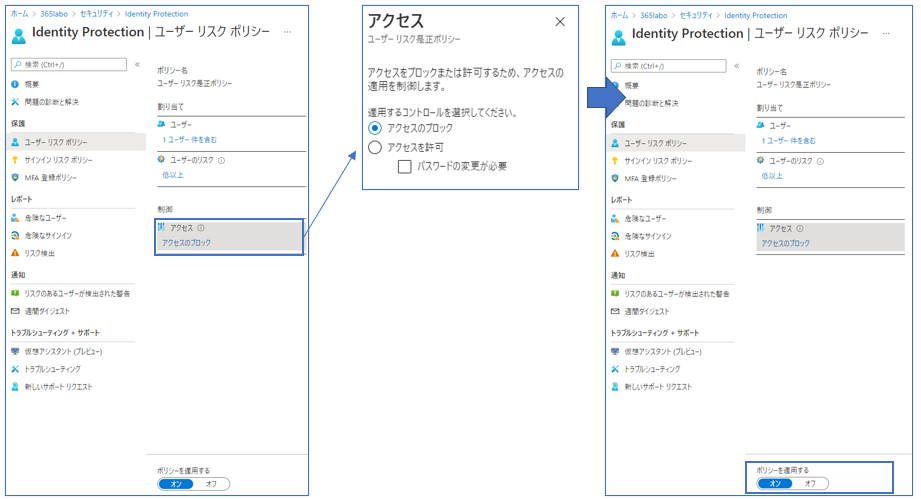Click アクセスのブロック link in right window
The image size is (921, 499).
tap(785, 243)
